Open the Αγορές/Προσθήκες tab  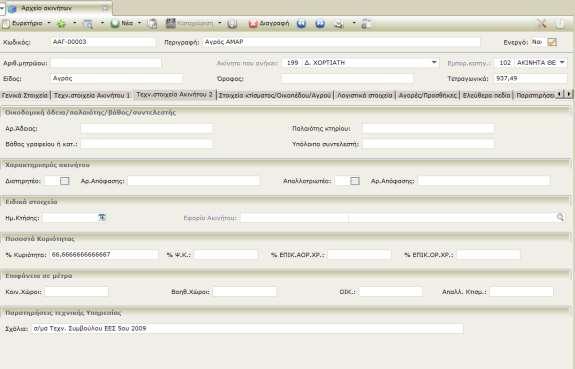428,95
